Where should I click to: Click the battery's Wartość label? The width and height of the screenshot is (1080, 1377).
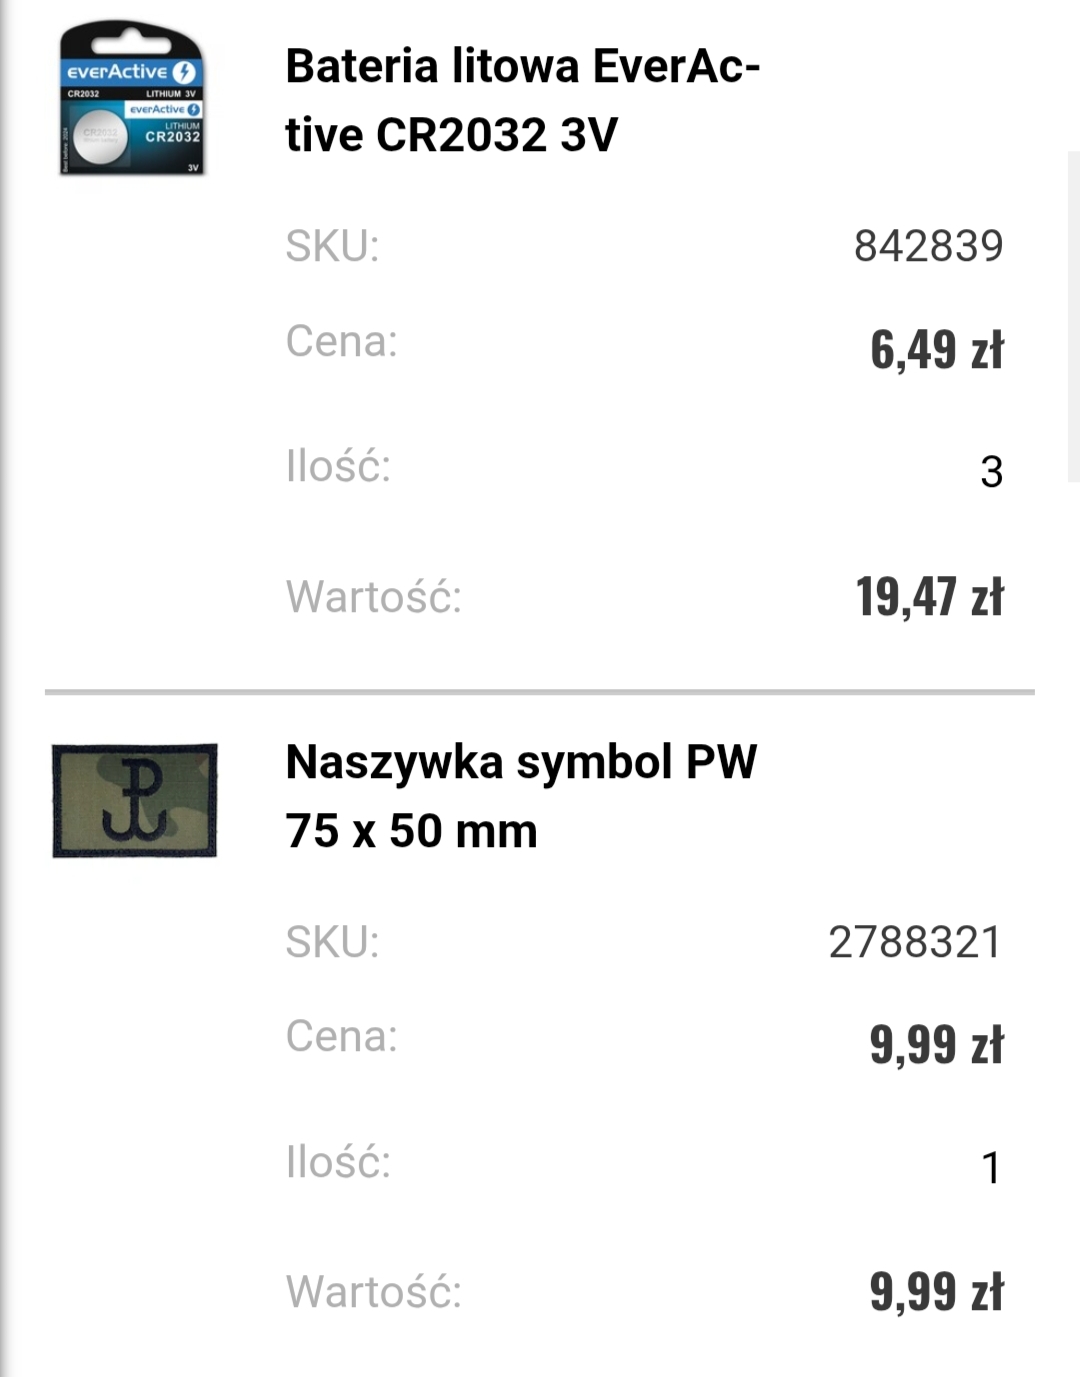(x=374, y=597)
